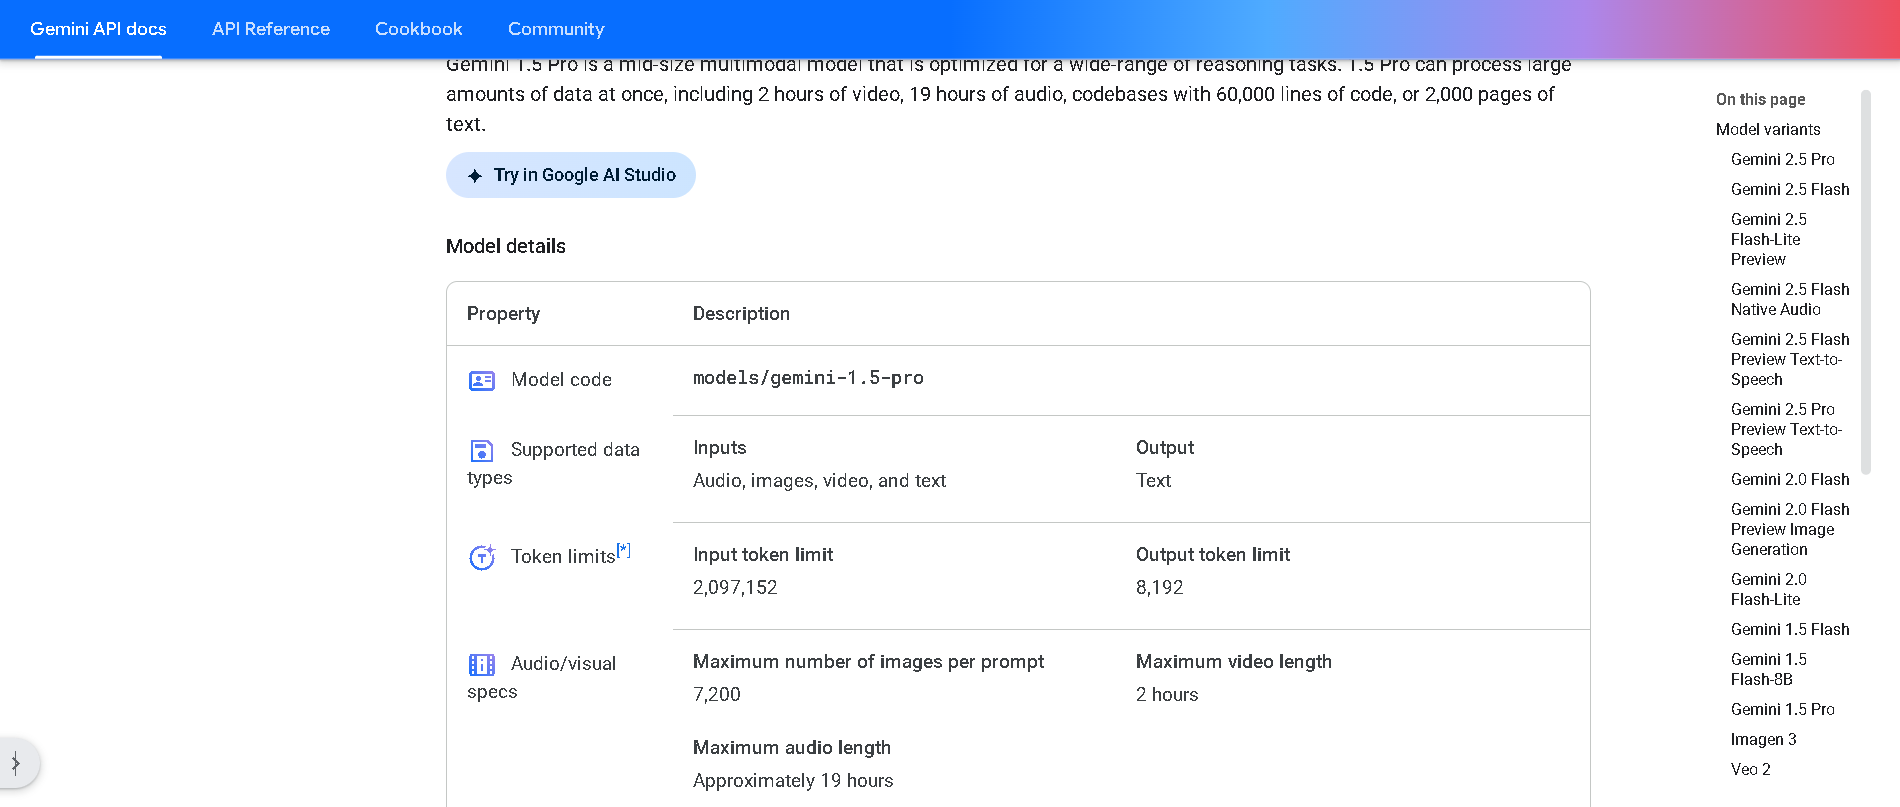Image resolution: width=1900 pixels, height=807 pixels.
Task: Go to Gemini 2.5 Flash Native Audio
Action: 1789,299
